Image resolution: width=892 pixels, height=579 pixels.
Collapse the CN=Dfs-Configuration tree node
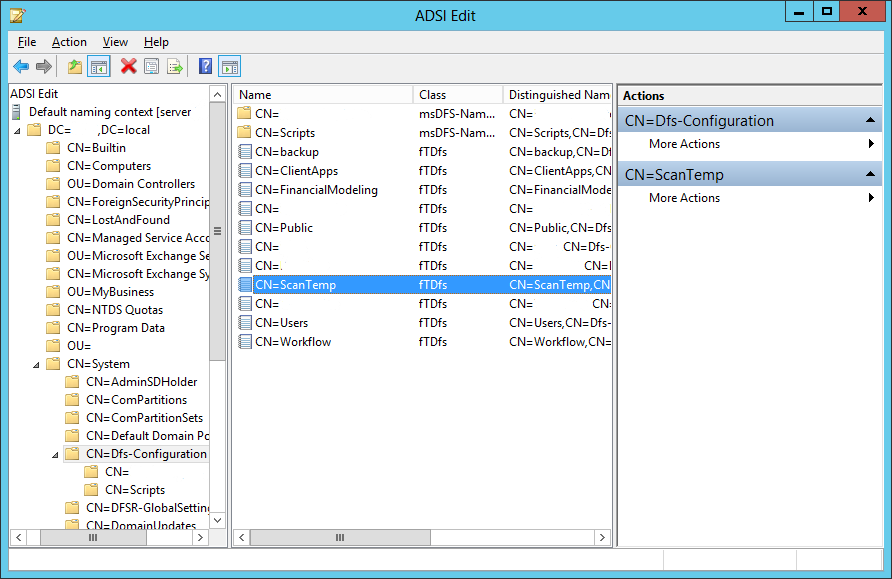tap(55, 454)
